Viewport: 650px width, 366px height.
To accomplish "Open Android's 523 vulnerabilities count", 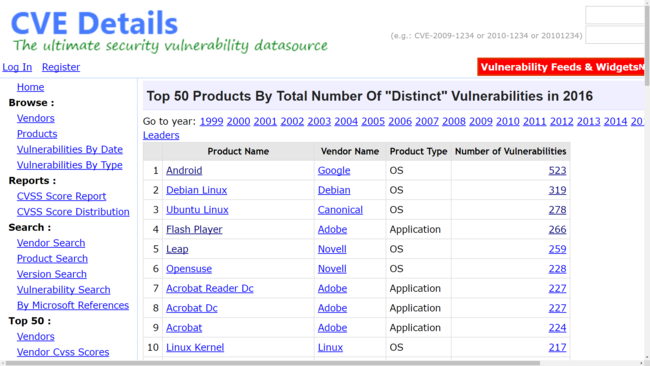I will coord(558,170).
